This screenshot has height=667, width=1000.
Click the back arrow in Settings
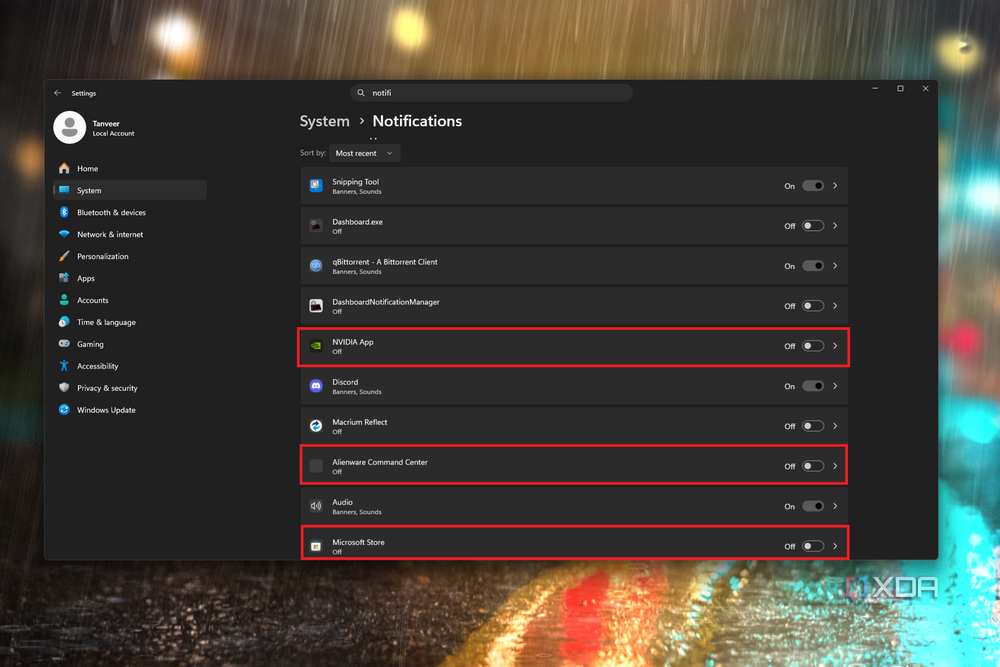click(57, 92)
